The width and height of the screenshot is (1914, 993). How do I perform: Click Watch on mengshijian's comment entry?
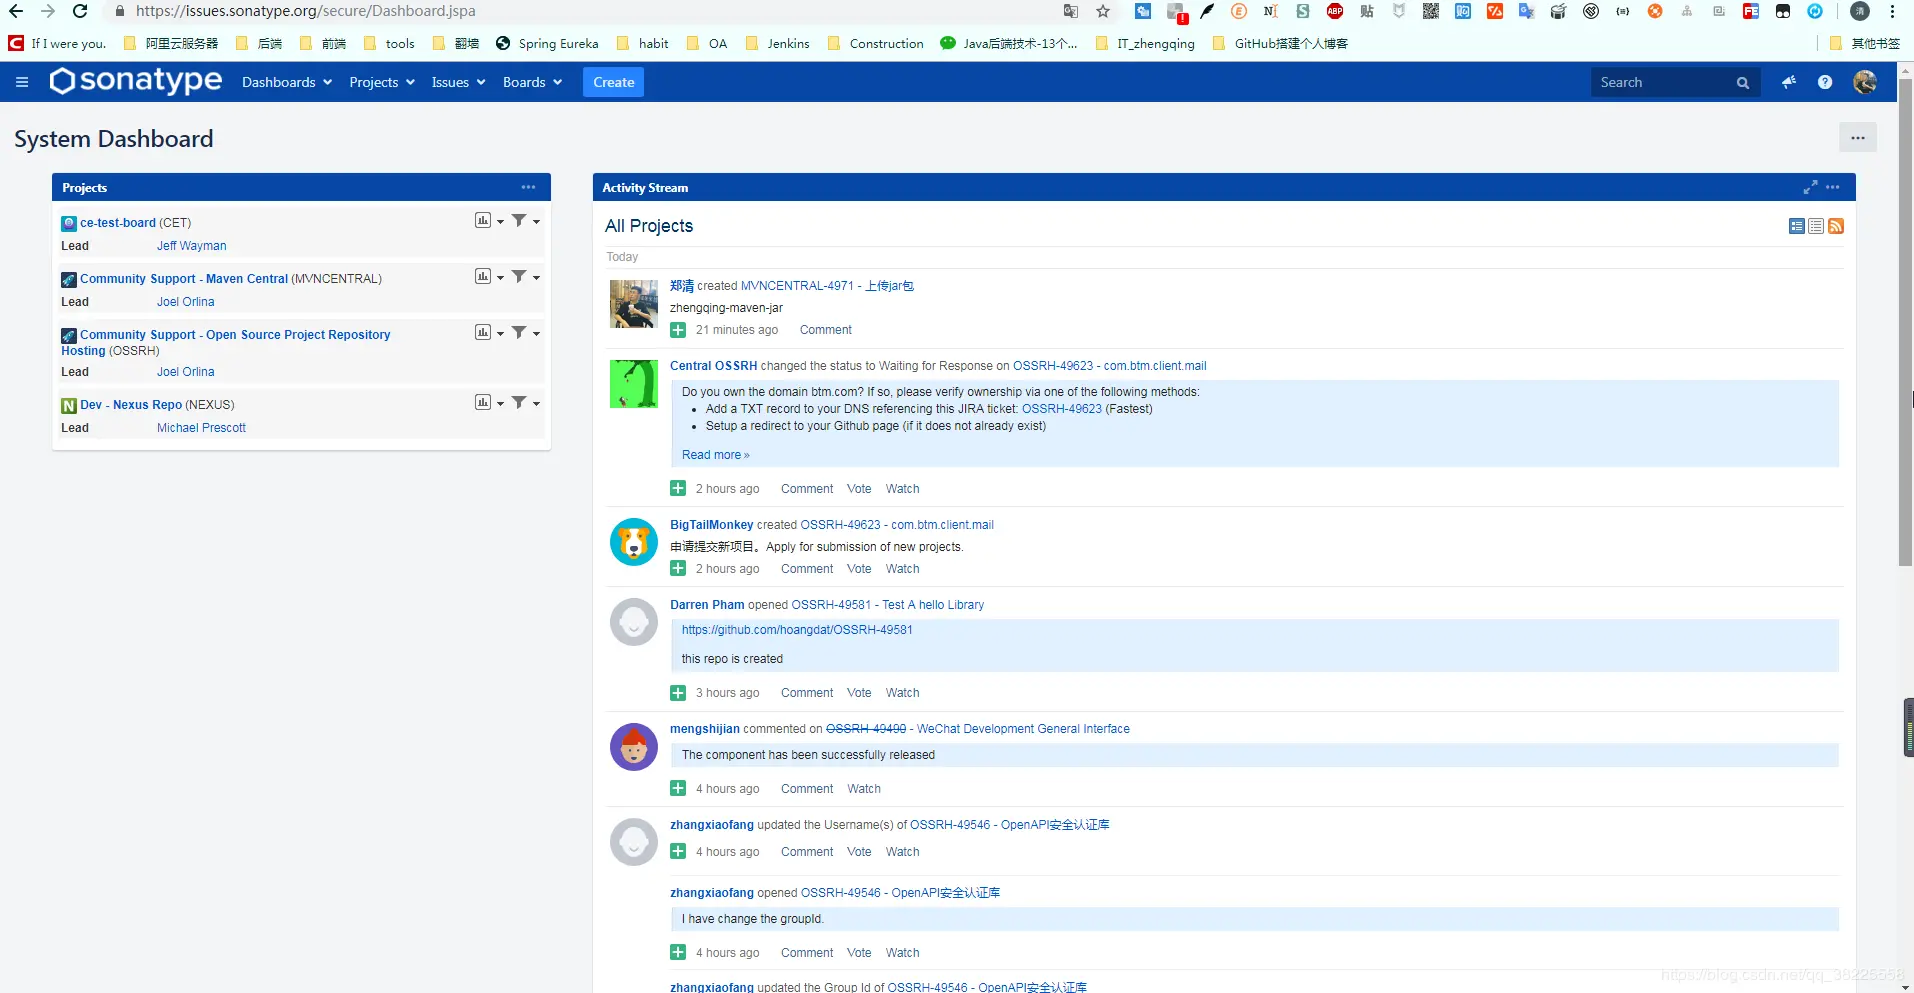pos(864,789)
